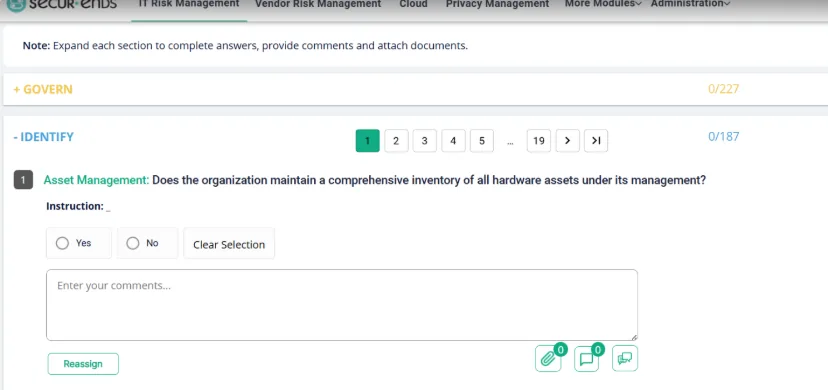Open the attachments paperclip icon
Screen dimensions: 828x390
tap(548, 358)
